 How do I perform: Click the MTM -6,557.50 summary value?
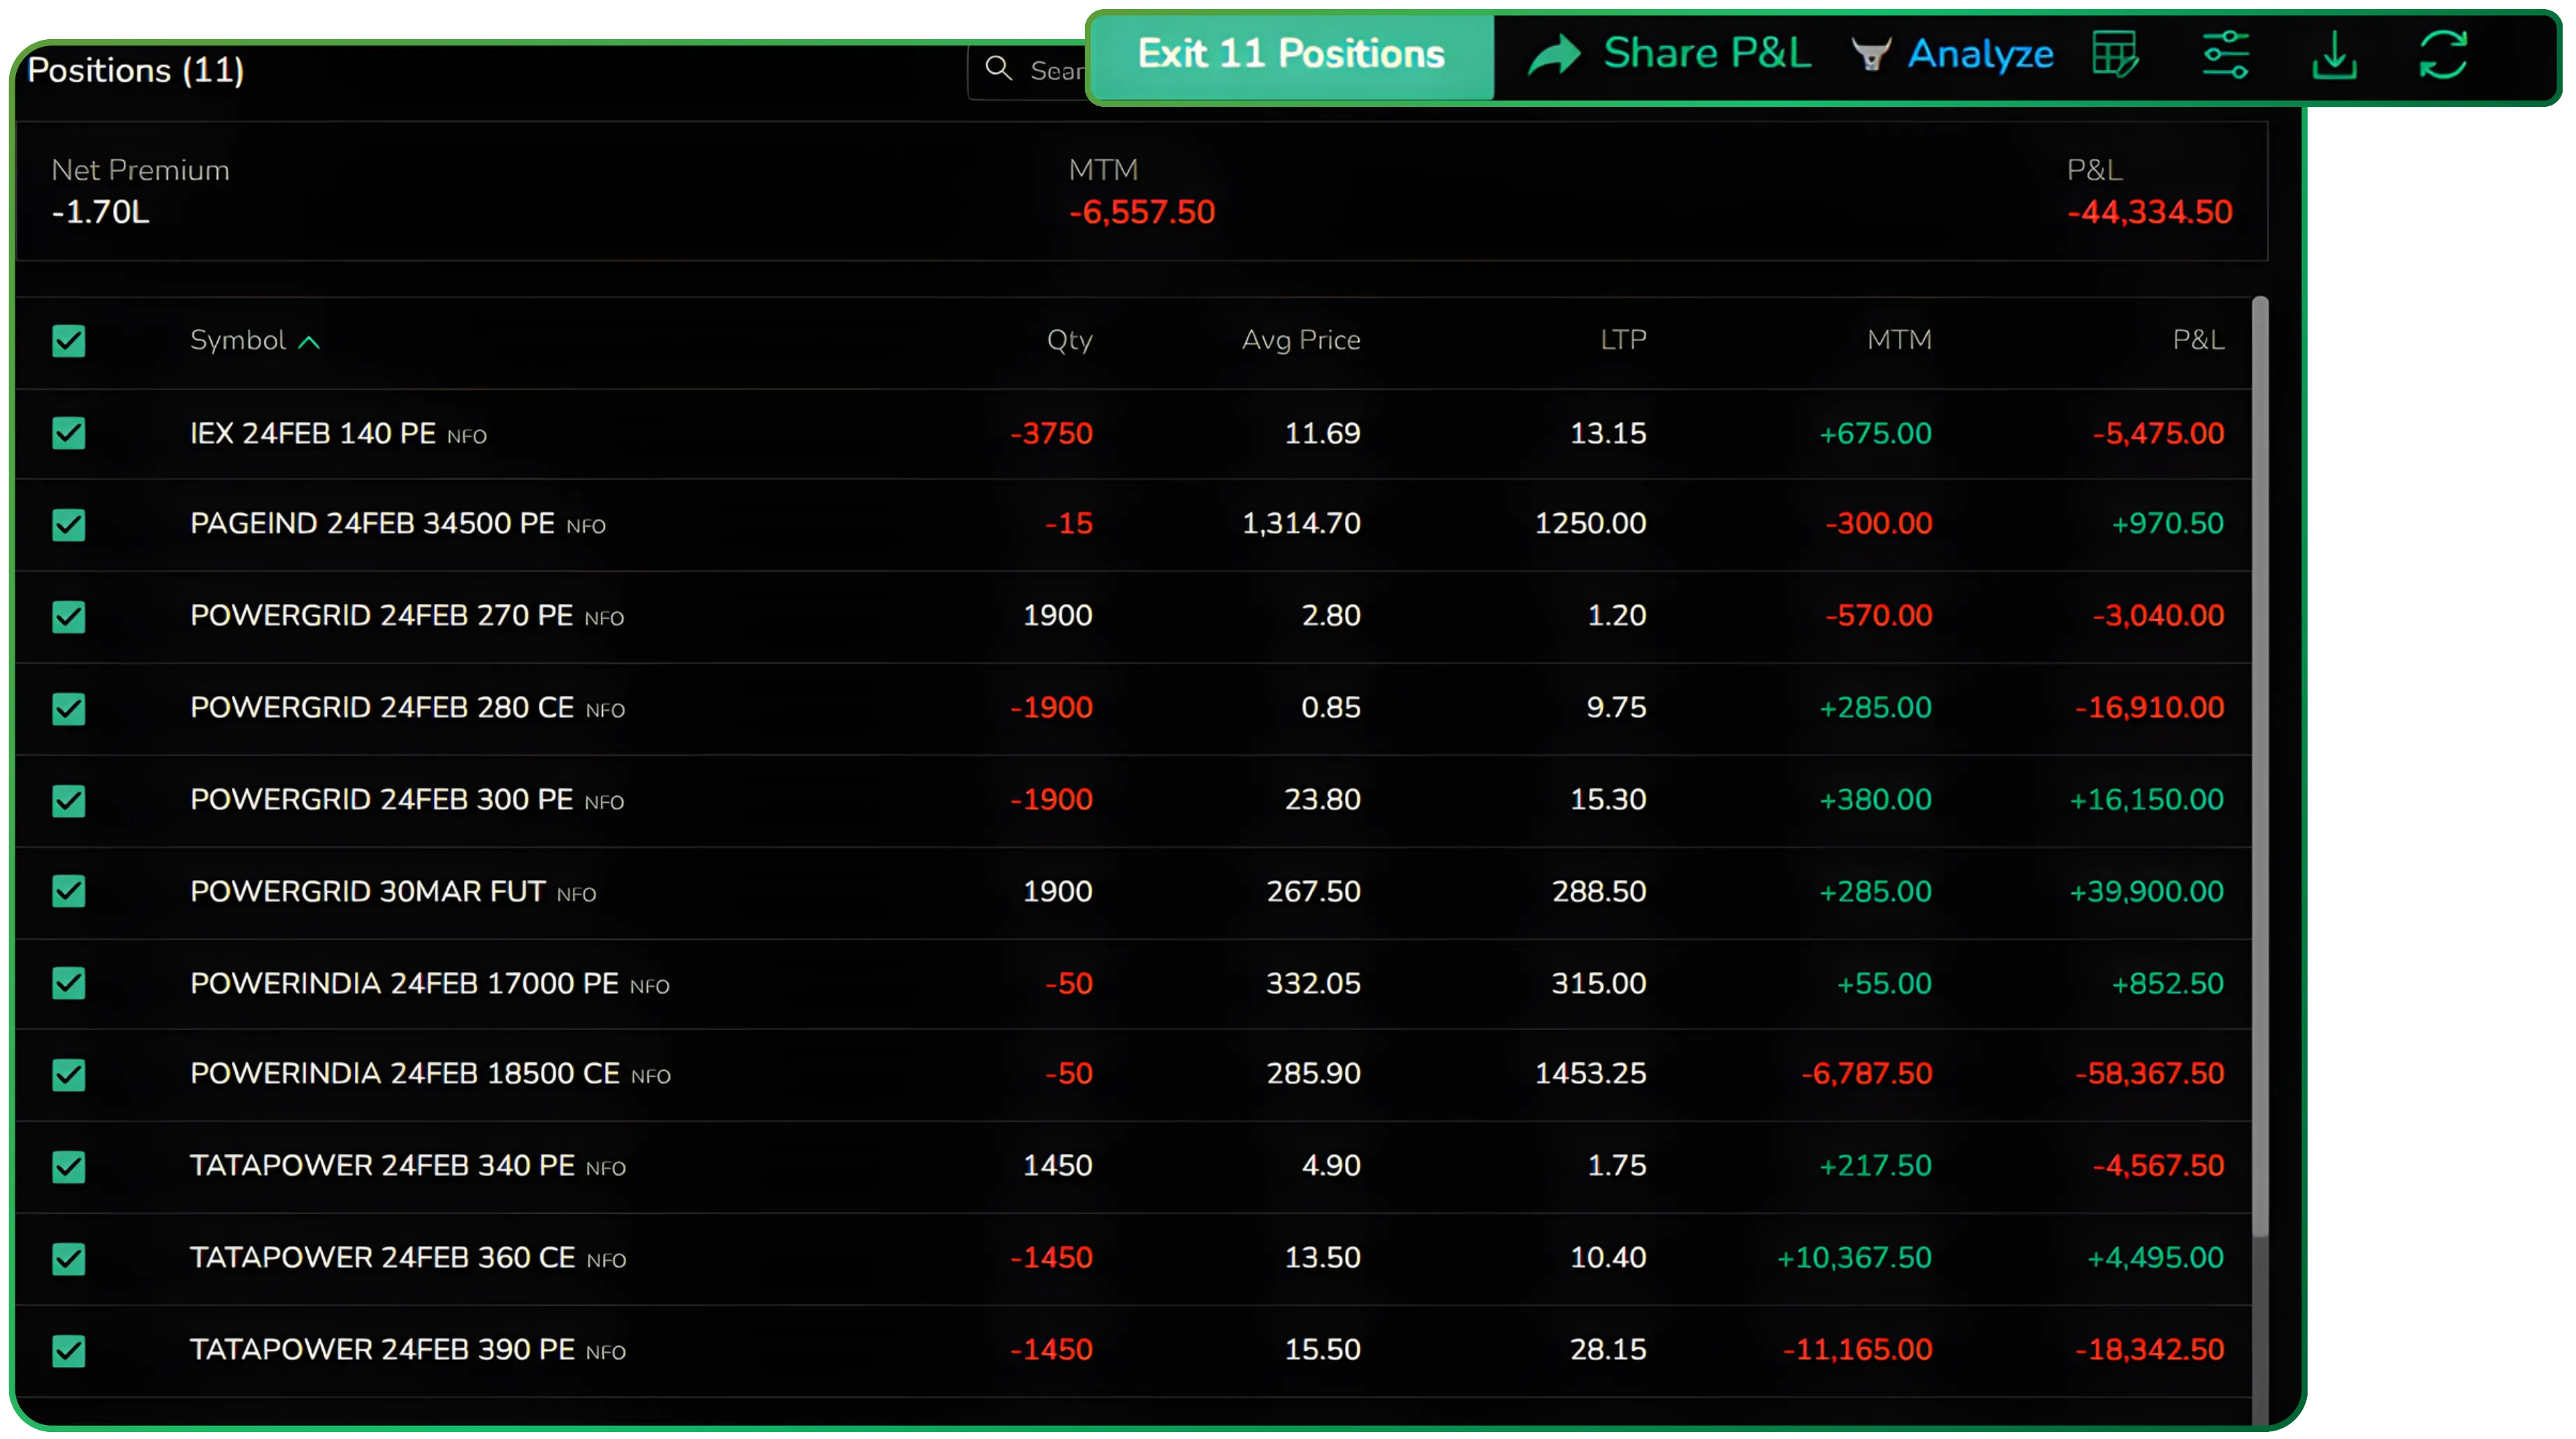click(x=1141, y=211)
